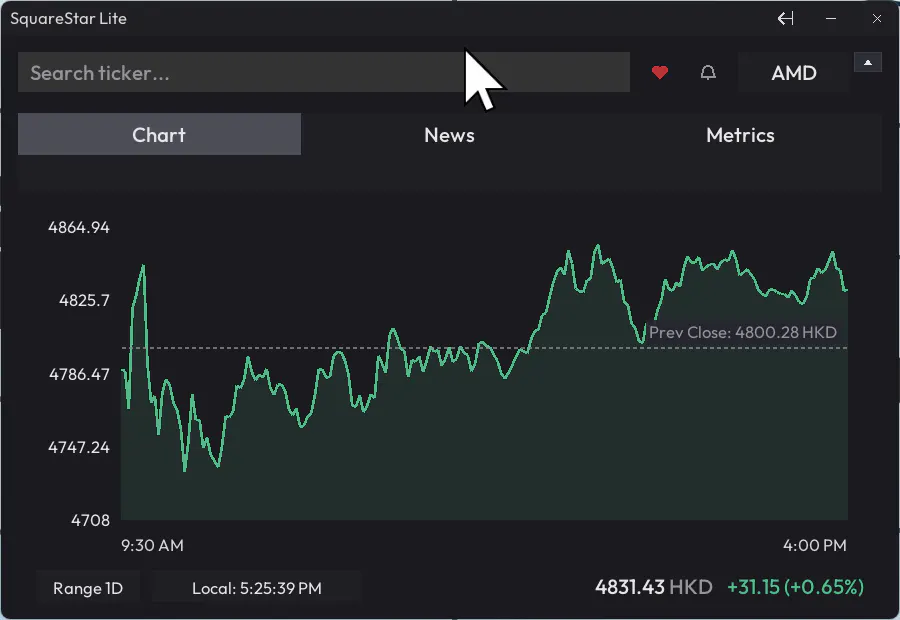The height and width of the screenshot is (620, 900).
Task: Minimize the SquareStar Lite window
Action: pos(831,18)
